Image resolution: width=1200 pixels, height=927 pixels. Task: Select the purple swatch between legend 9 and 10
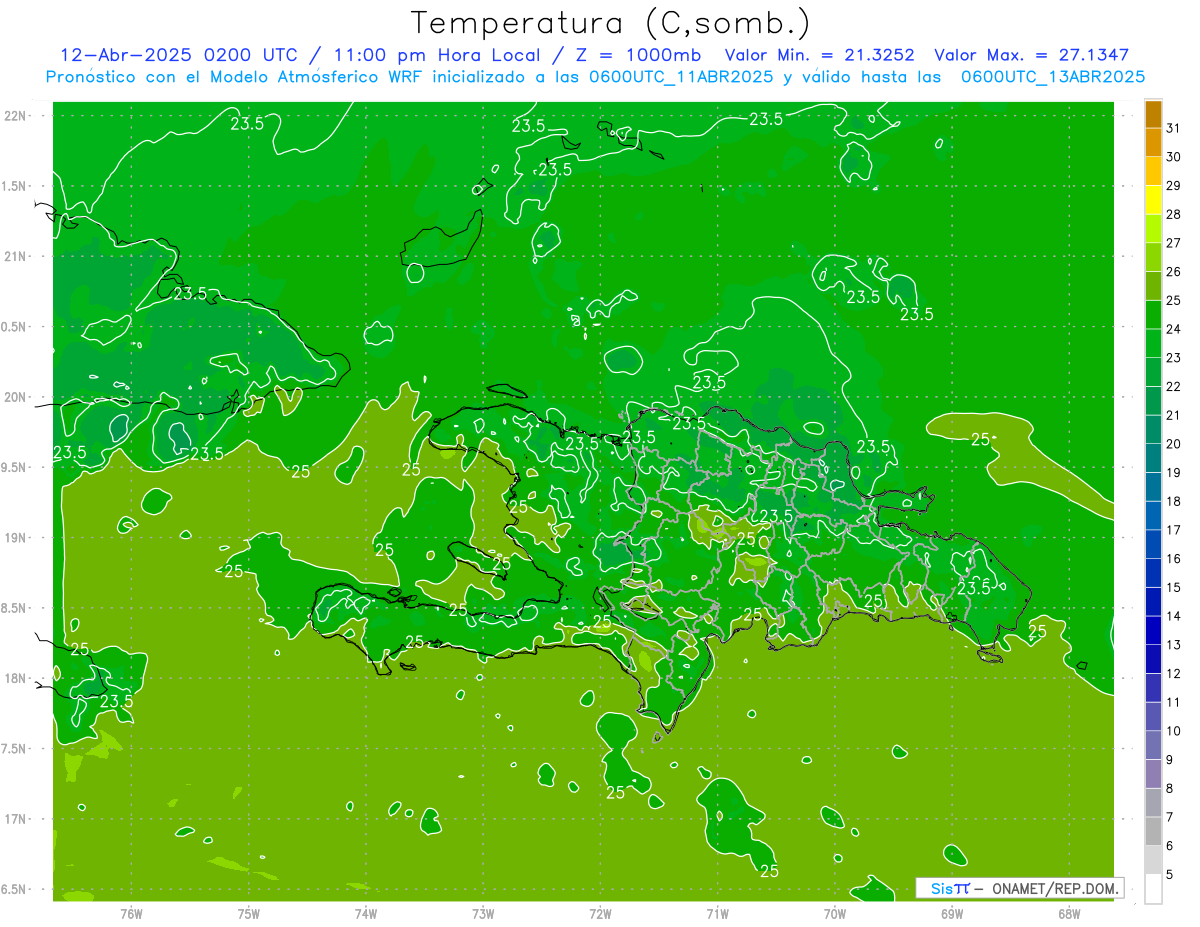[x=1153, y=745]
